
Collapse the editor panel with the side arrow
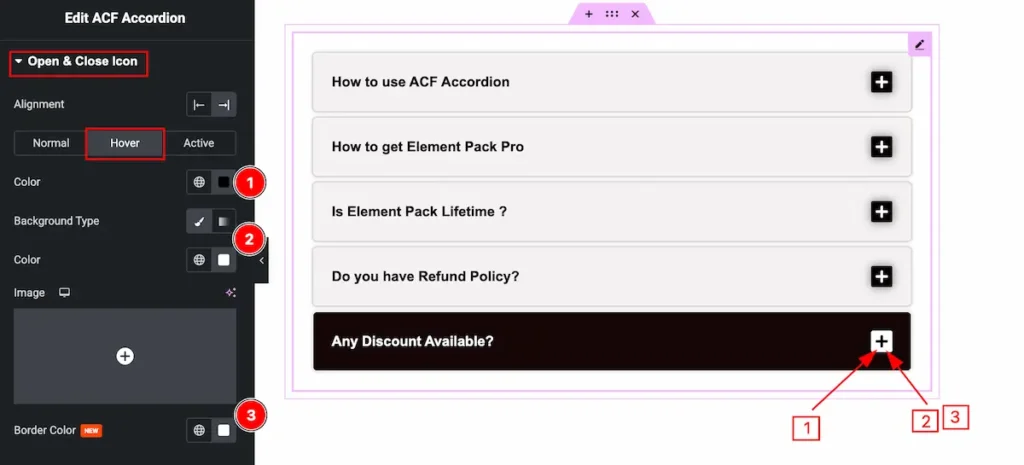pos(261,260)
